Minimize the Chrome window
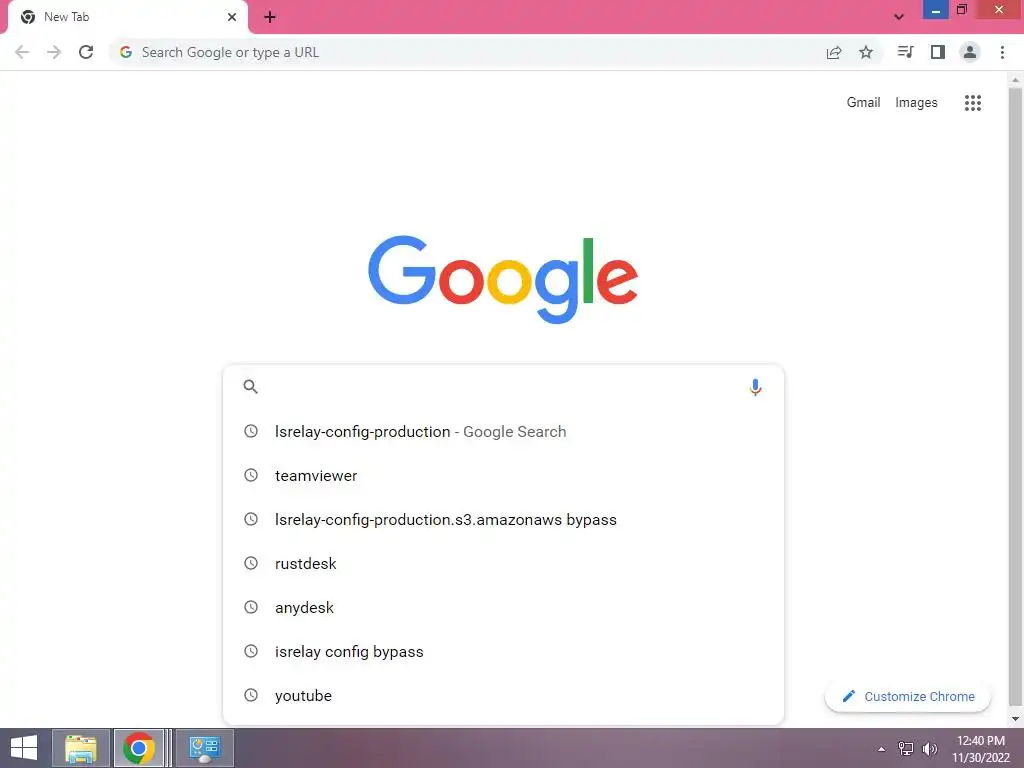Viewport: 1024px width, 768px height. (x=936, y=10)
